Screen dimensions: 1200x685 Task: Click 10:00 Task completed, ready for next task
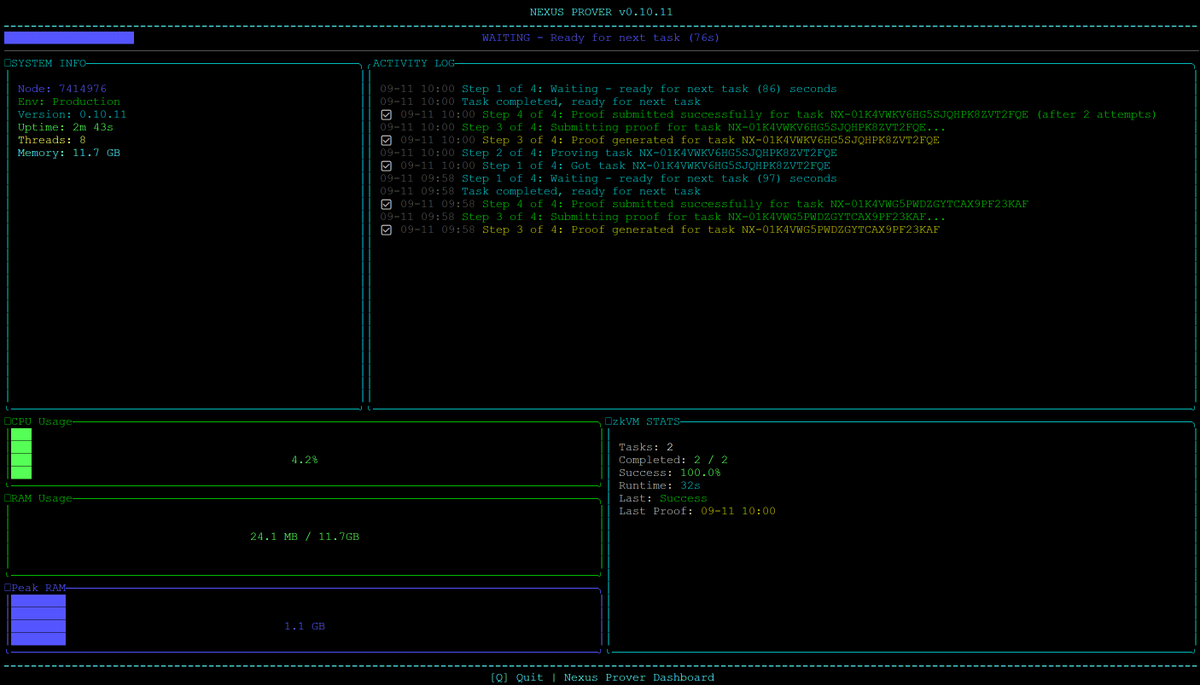pyautogui.click(x=540, y=102)
